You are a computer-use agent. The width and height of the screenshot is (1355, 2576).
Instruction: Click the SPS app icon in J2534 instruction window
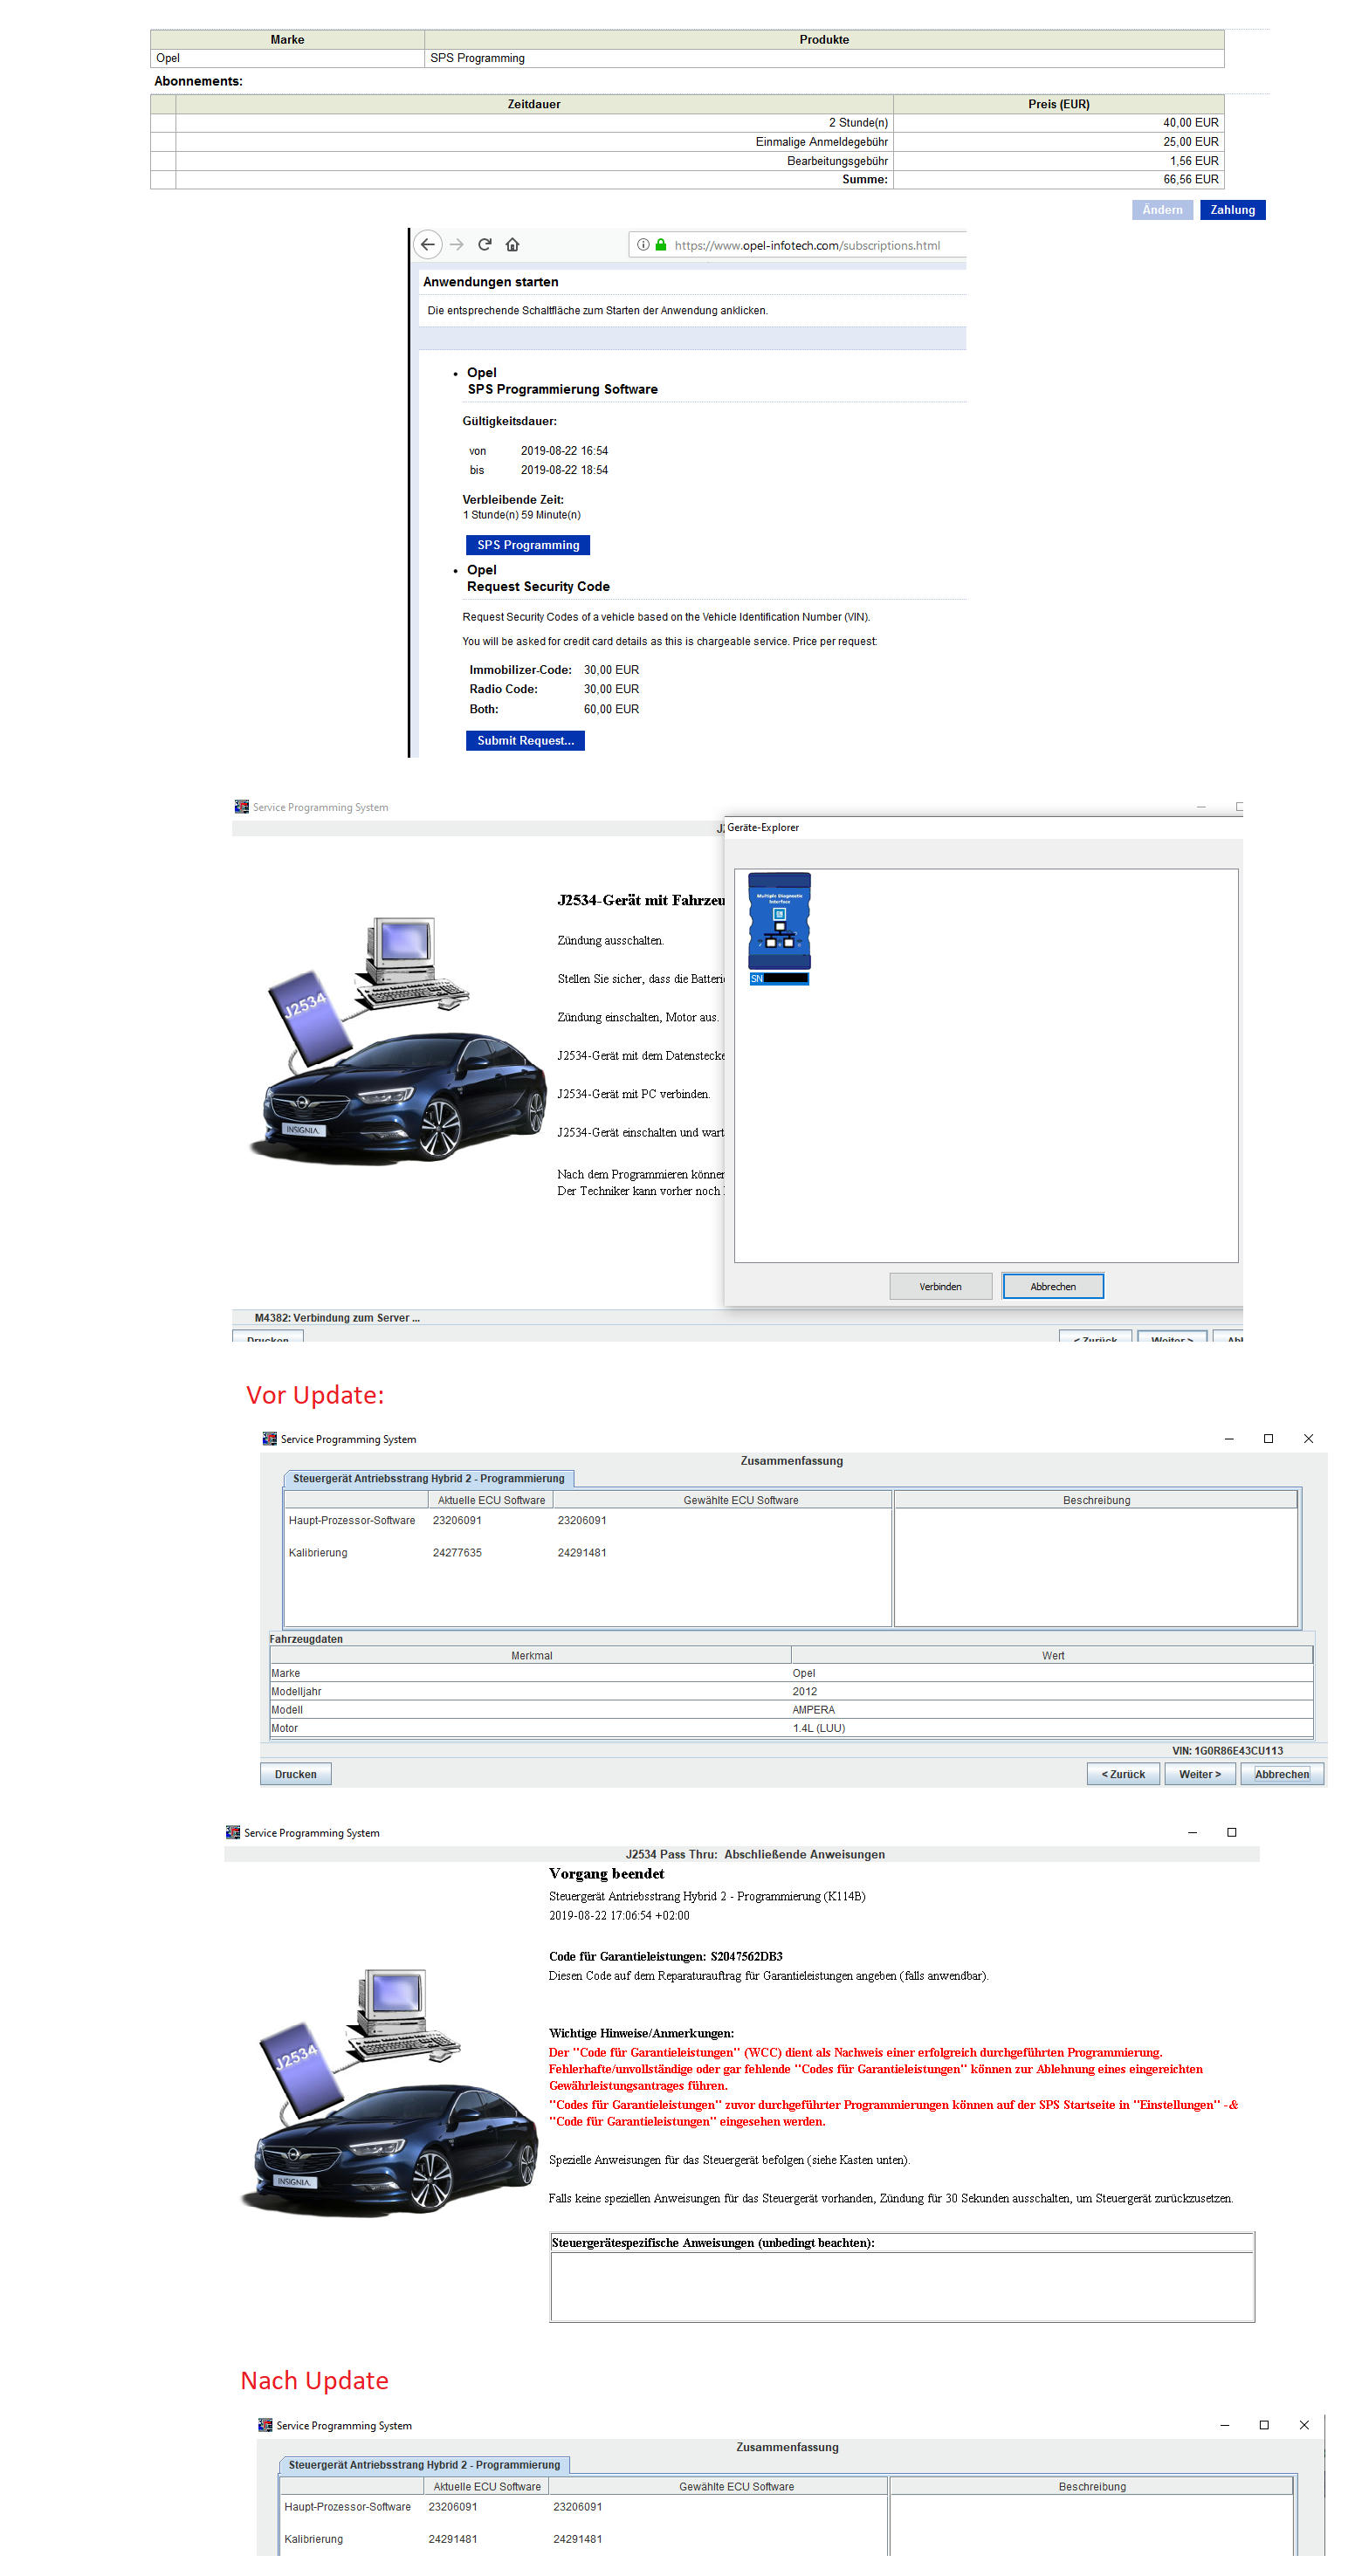[241, 806]
